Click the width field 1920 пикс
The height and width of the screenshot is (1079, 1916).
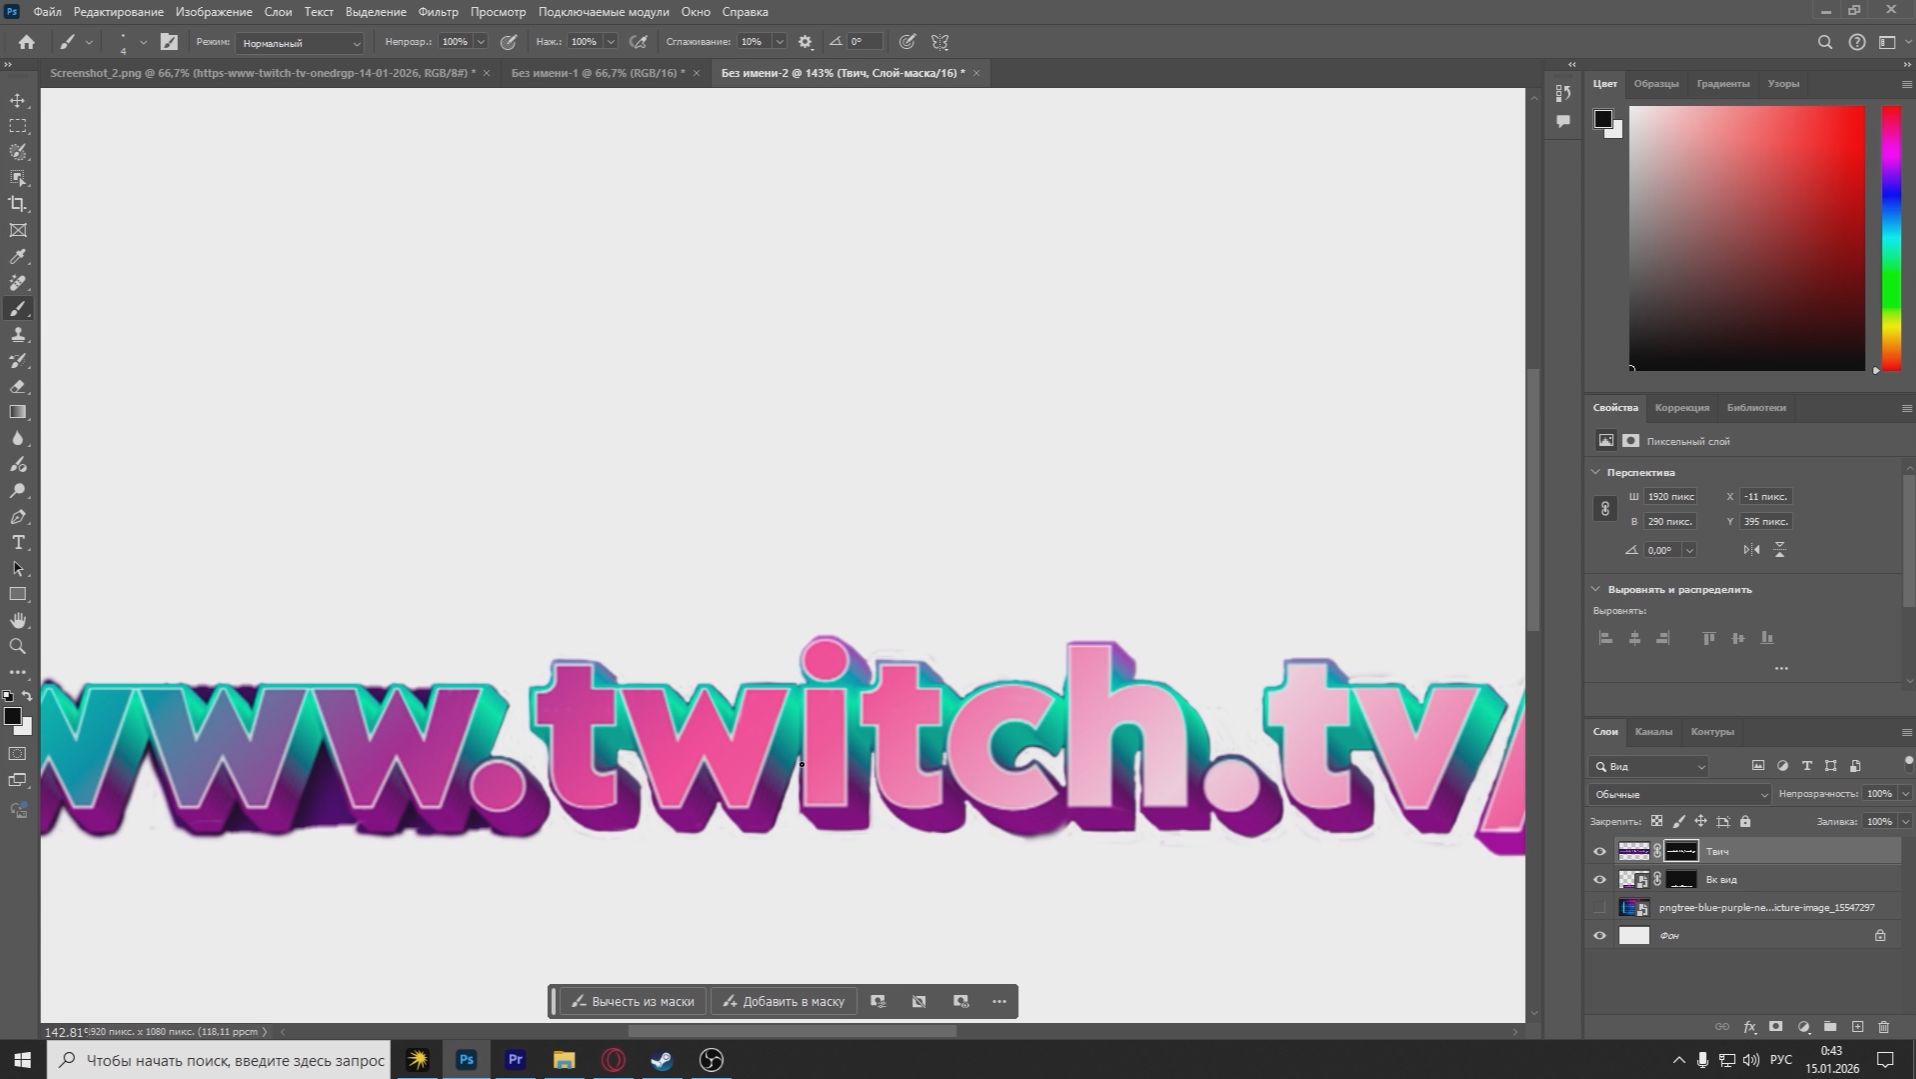(x=1671, y=497)
